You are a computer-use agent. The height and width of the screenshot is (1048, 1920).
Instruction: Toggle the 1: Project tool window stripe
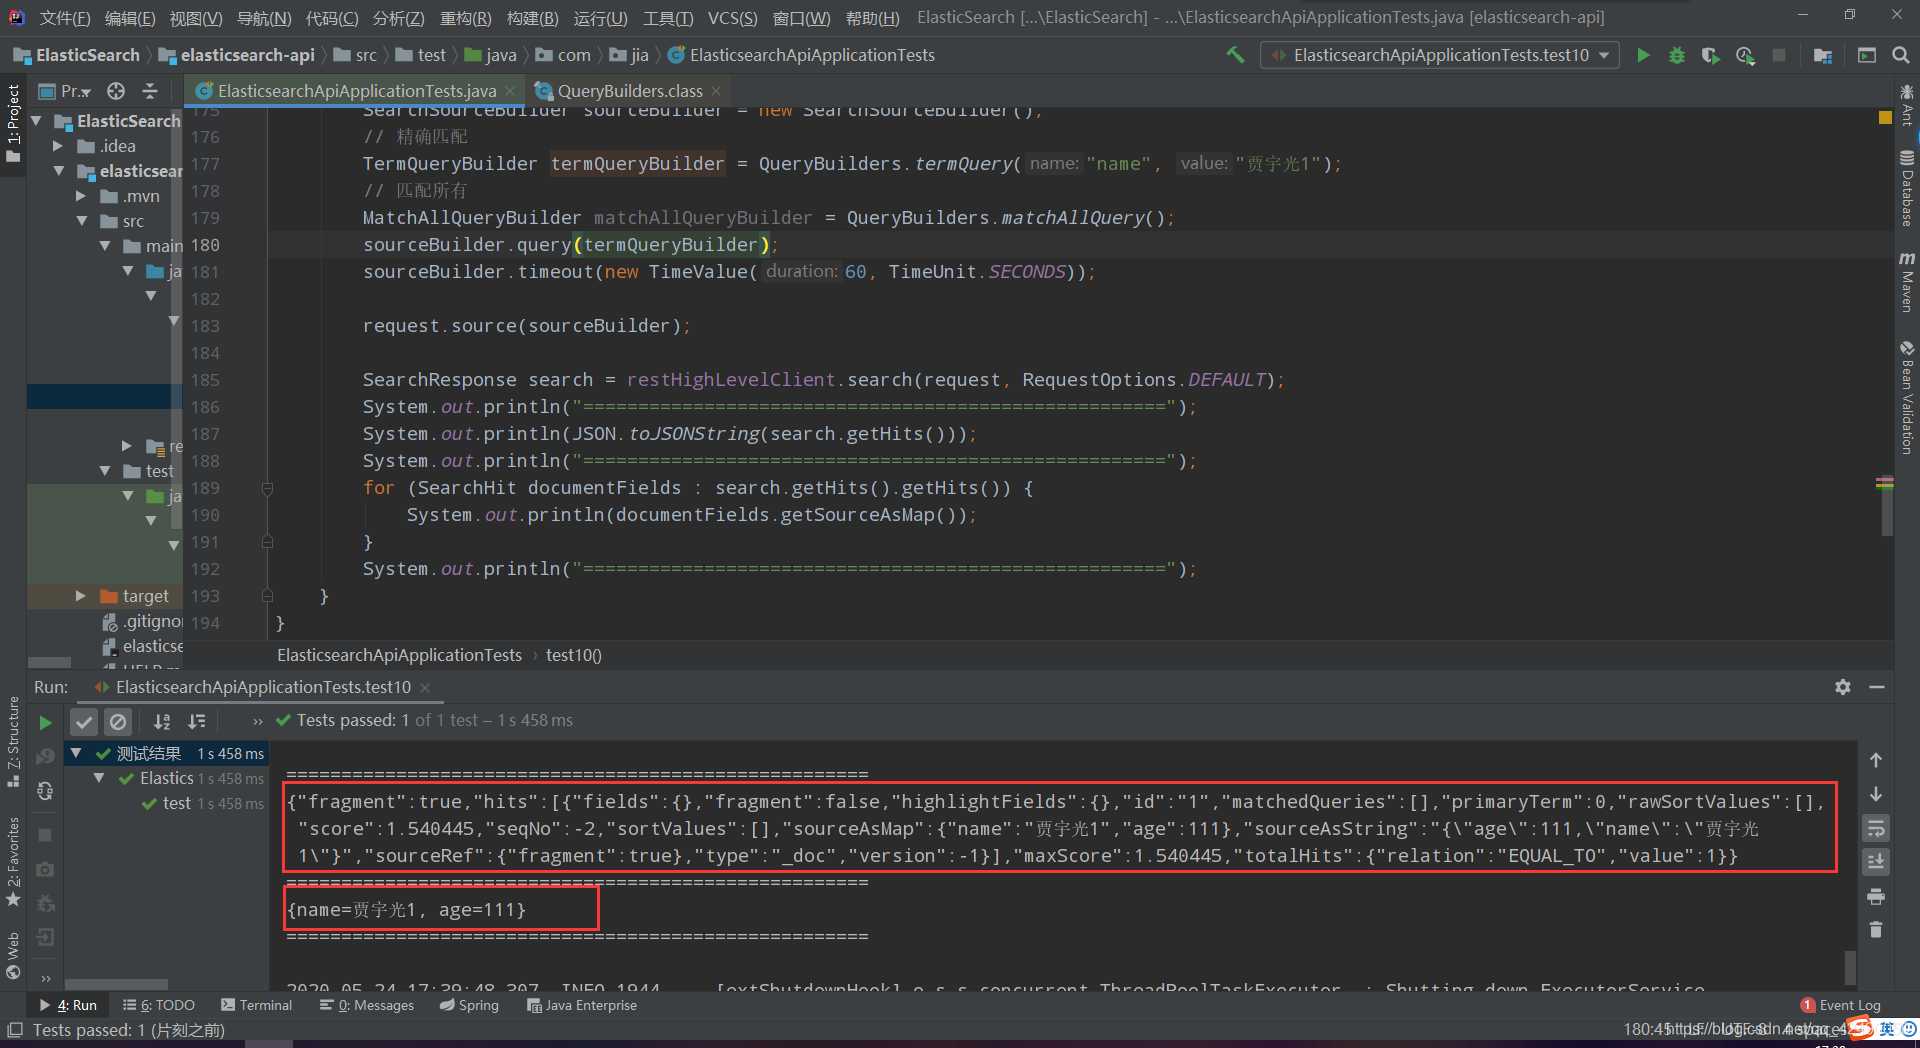point(13,124)
